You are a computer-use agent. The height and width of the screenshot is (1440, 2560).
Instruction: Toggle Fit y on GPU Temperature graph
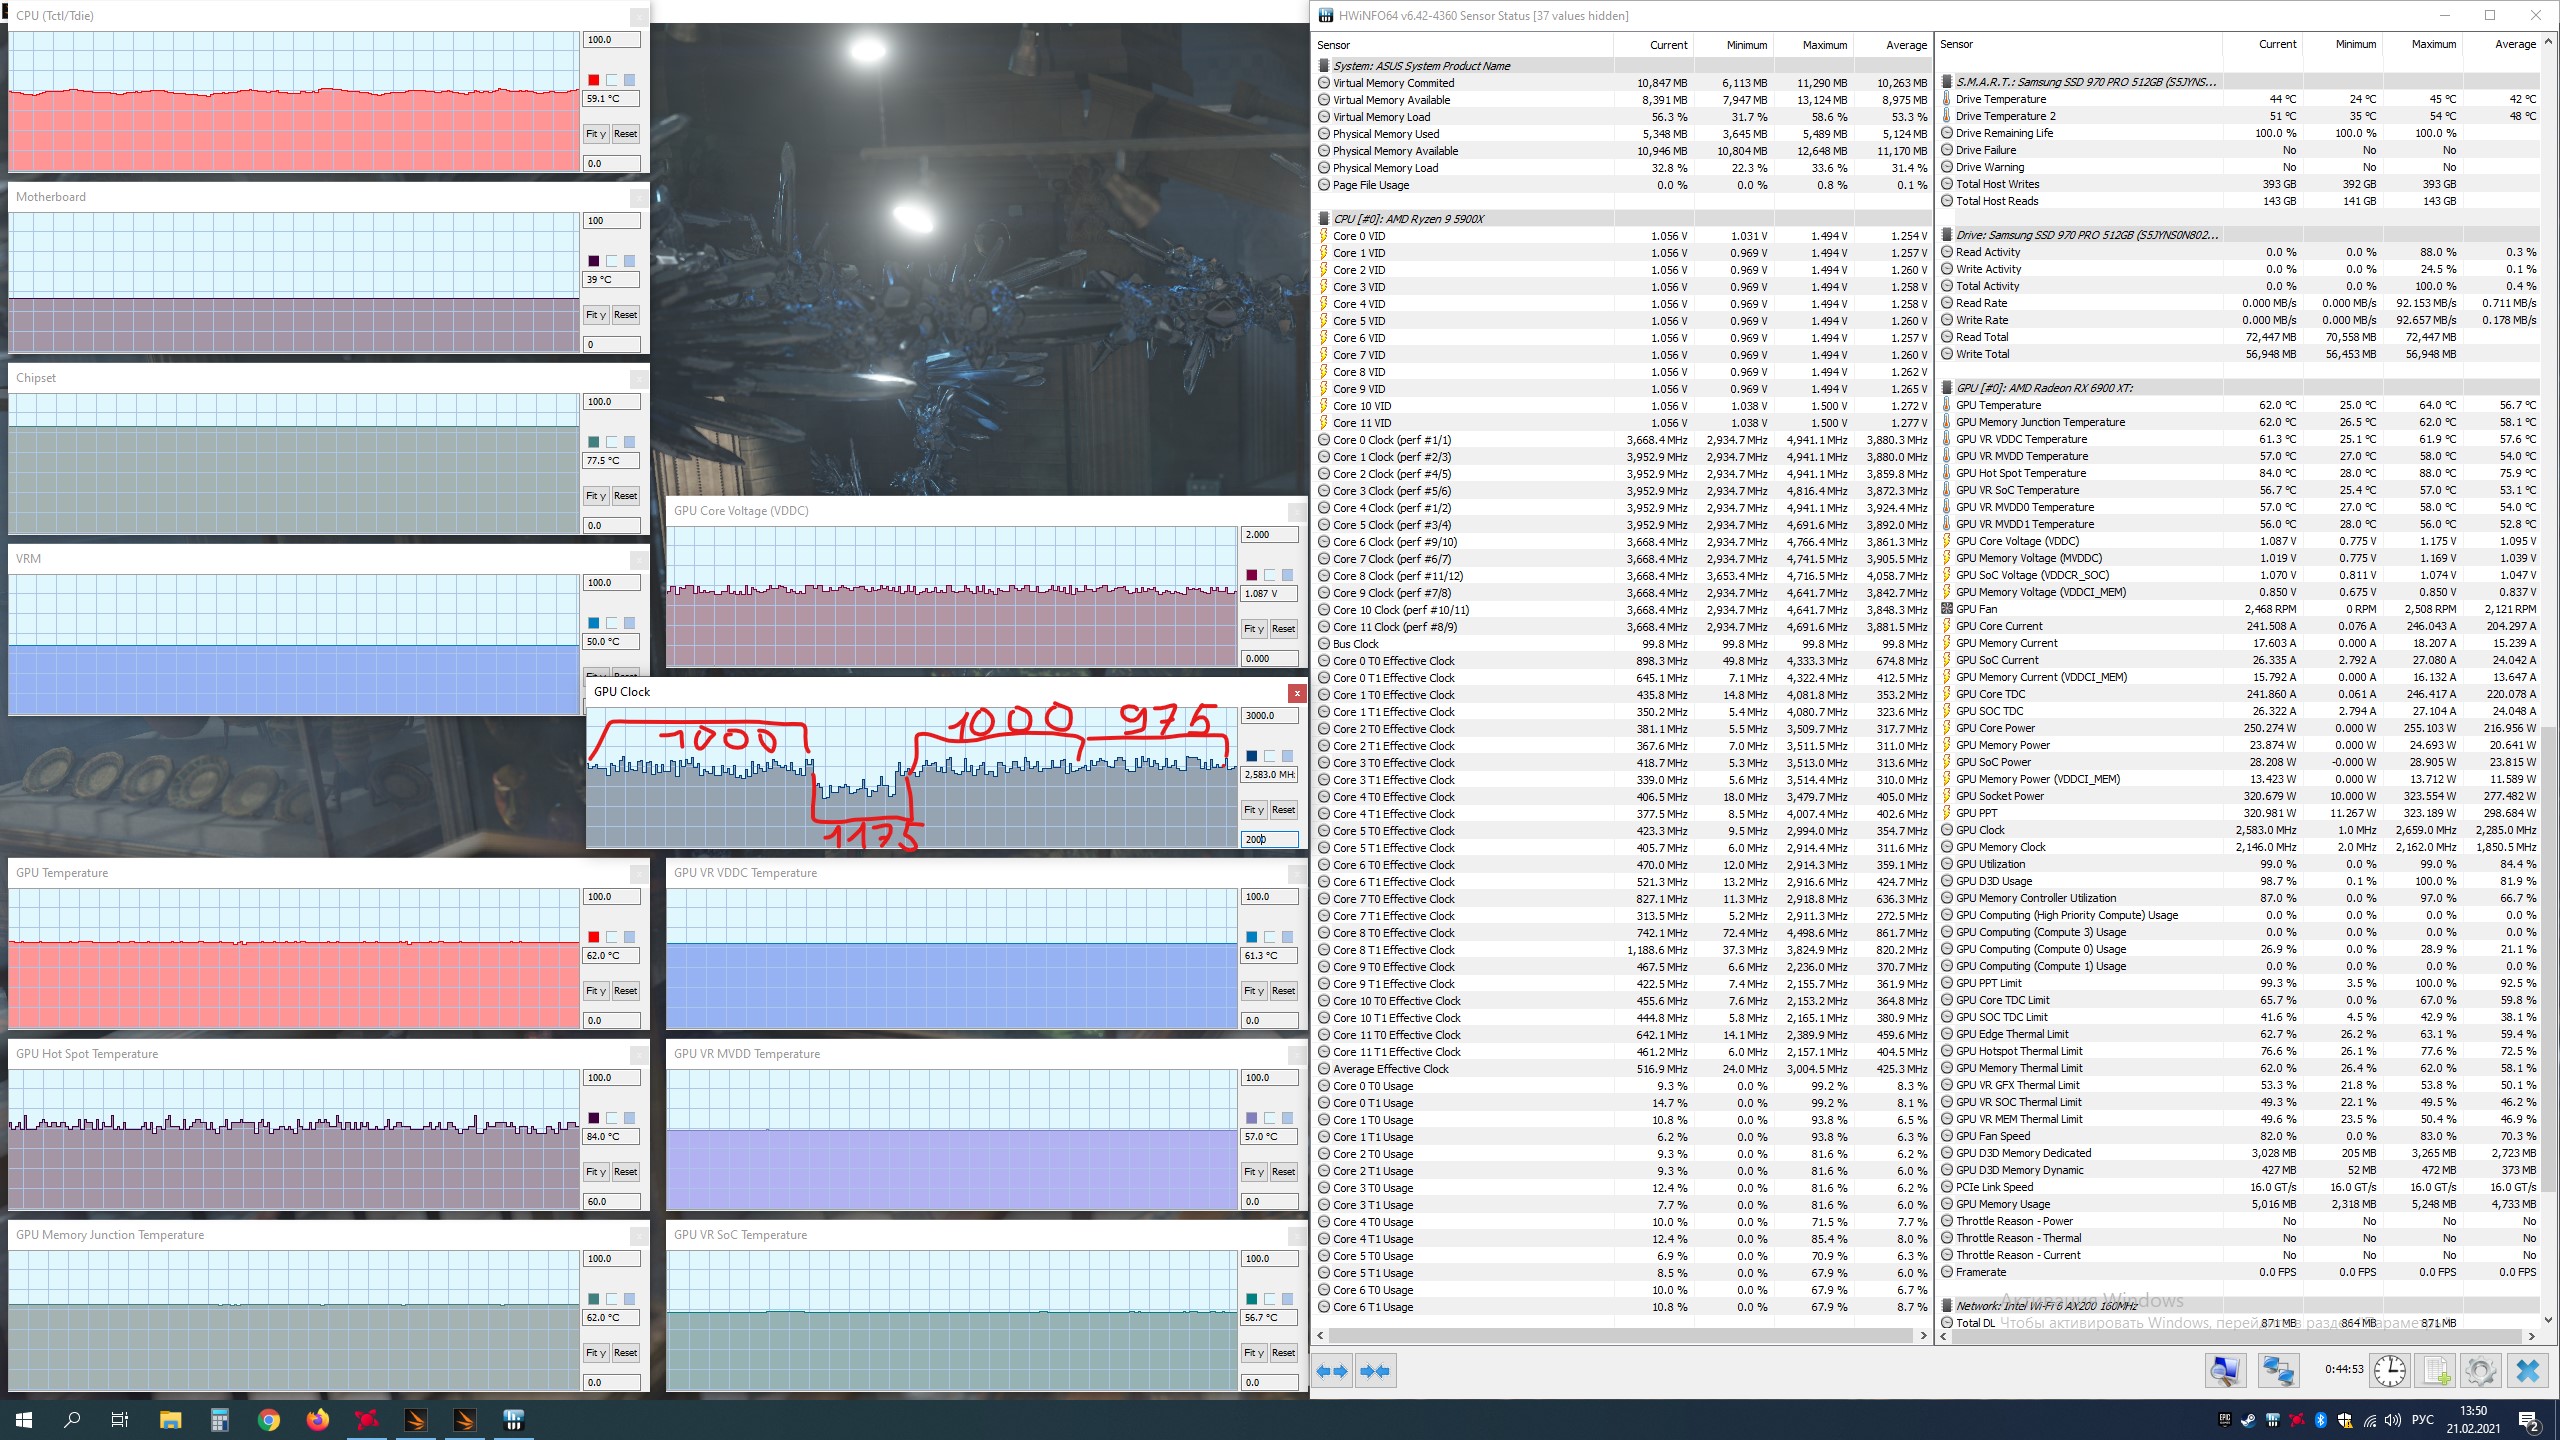(x=596, y=991)
